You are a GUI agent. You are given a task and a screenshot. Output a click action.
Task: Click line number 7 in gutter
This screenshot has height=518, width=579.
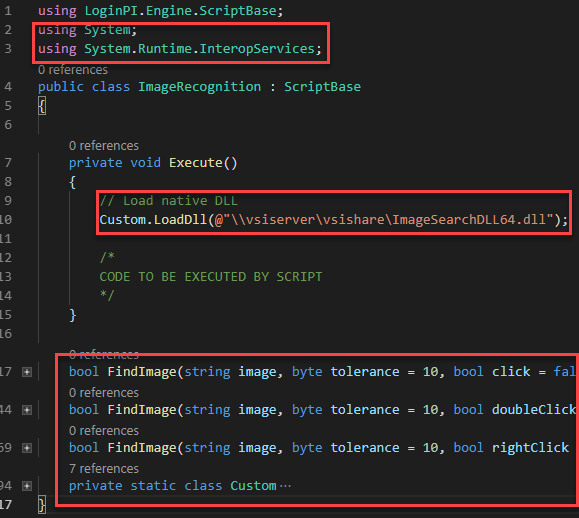pyautogui.click(x=8, y=163)
